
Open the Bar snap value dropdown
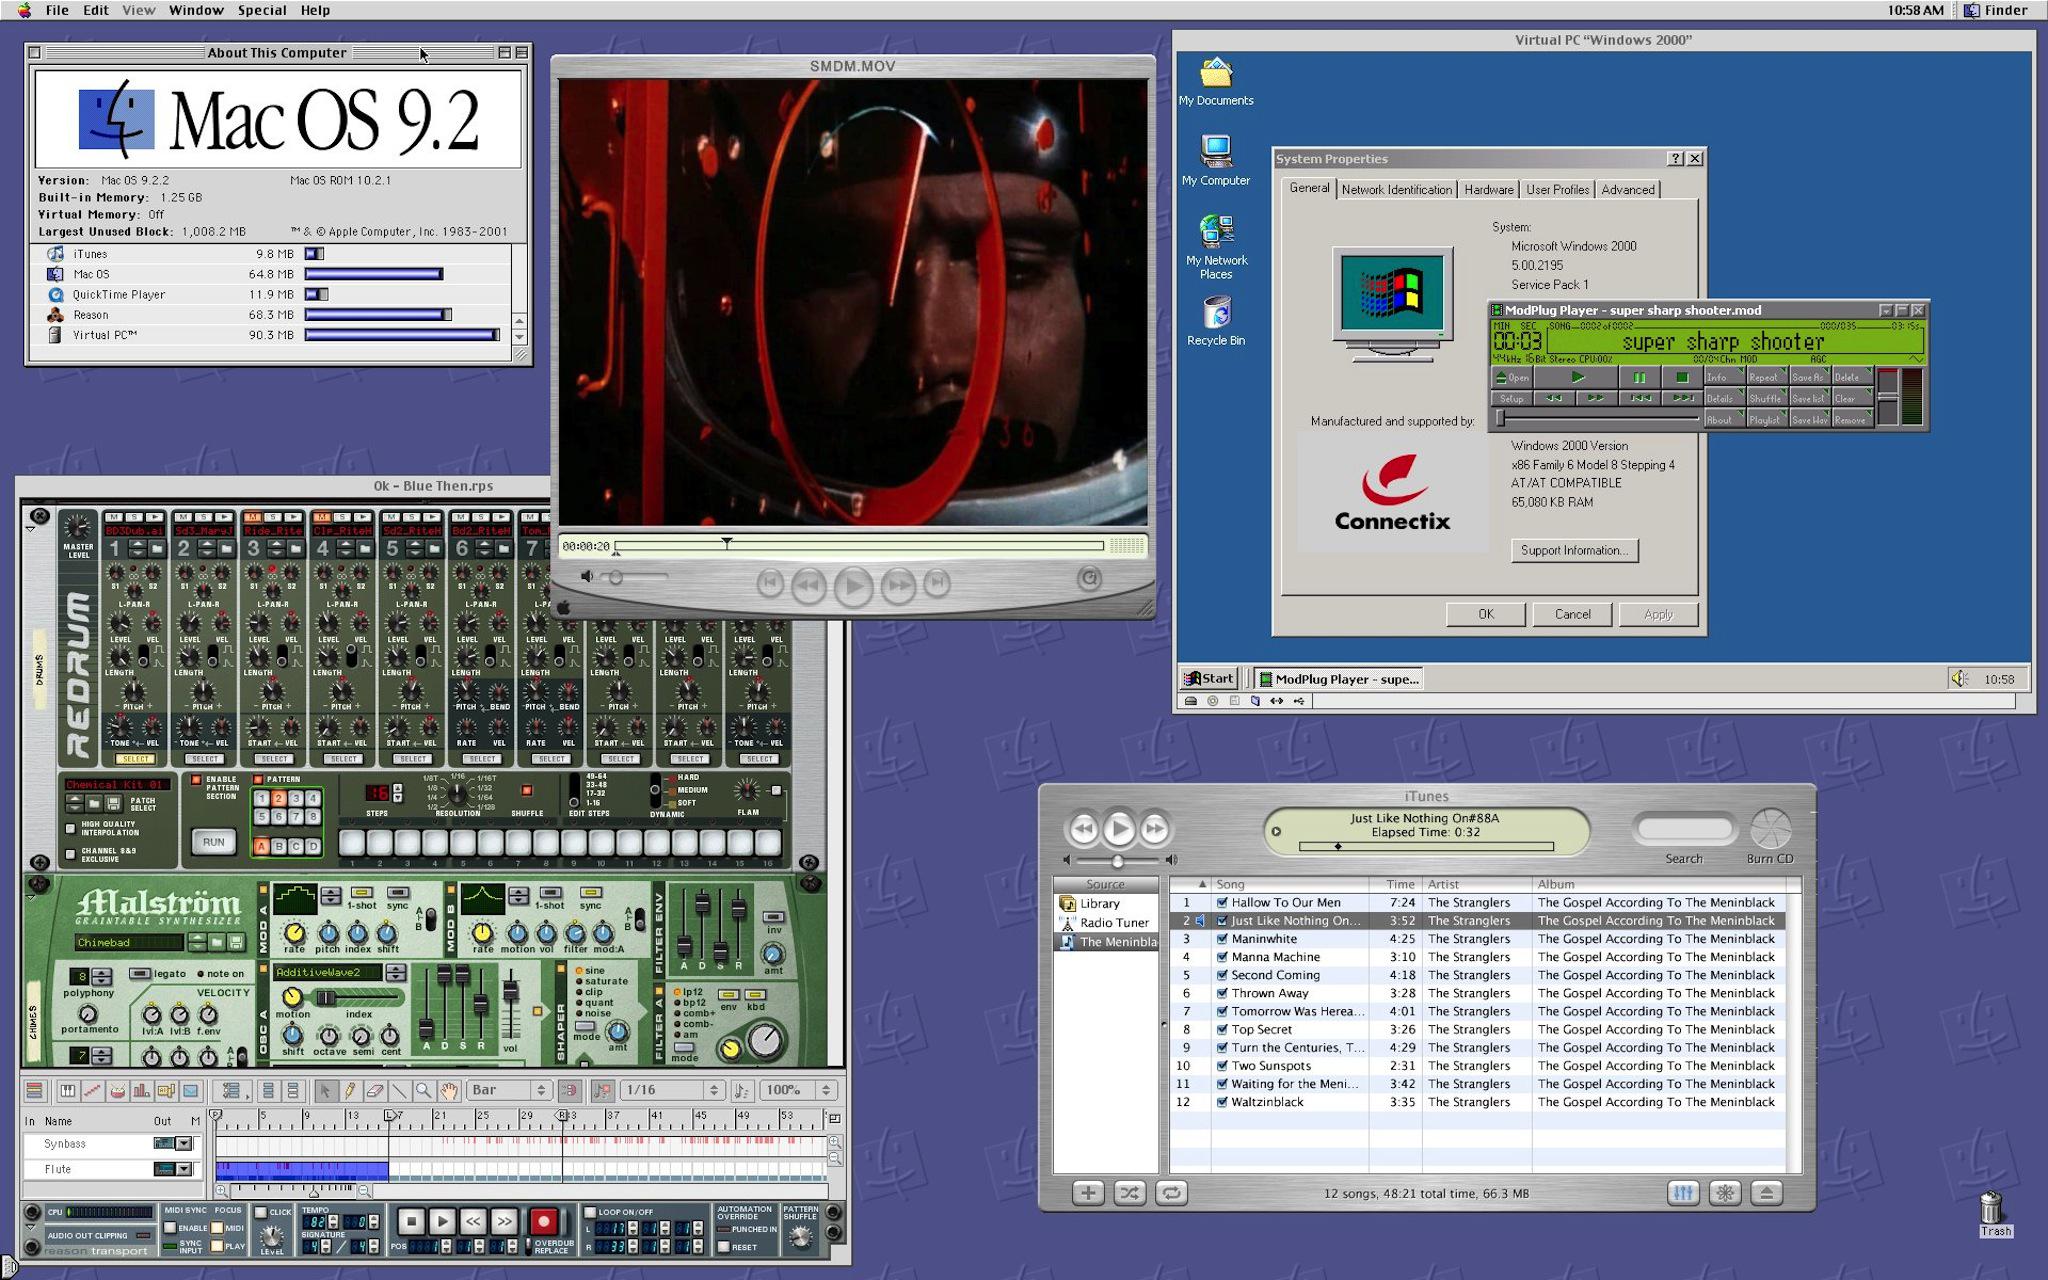coord(510,1090)
